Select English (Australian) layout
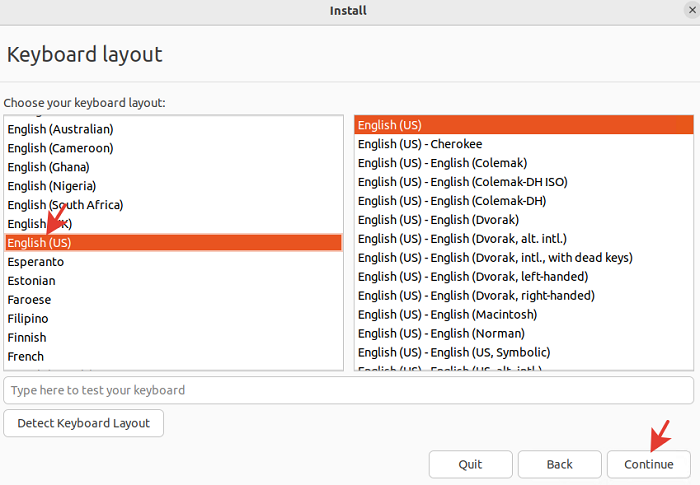The height and width of the screenshot is (485, 700). point(173,129)
